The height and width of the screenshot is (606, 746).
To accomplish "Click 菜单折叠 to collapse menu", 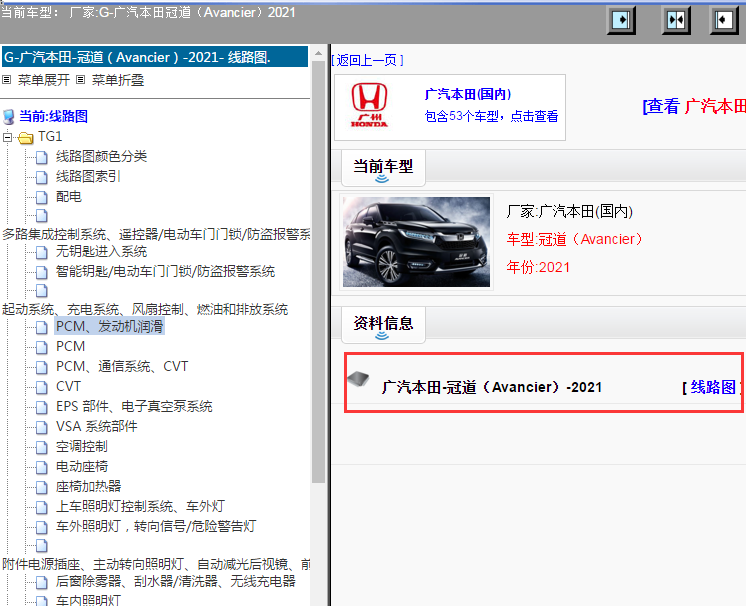I will [118, 80].
